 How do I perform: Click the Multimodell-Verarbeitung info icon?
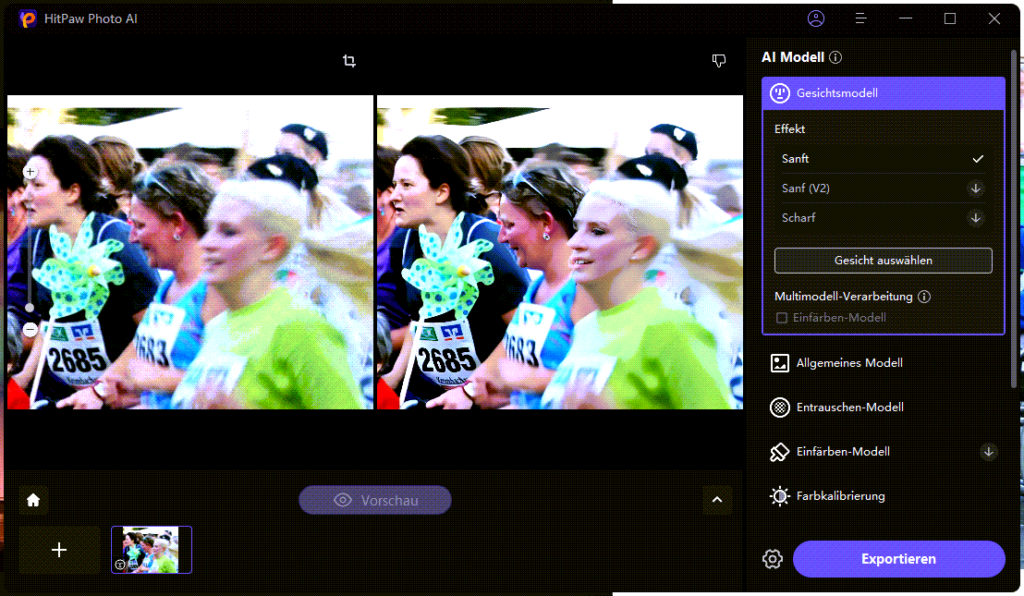(924, 296)
